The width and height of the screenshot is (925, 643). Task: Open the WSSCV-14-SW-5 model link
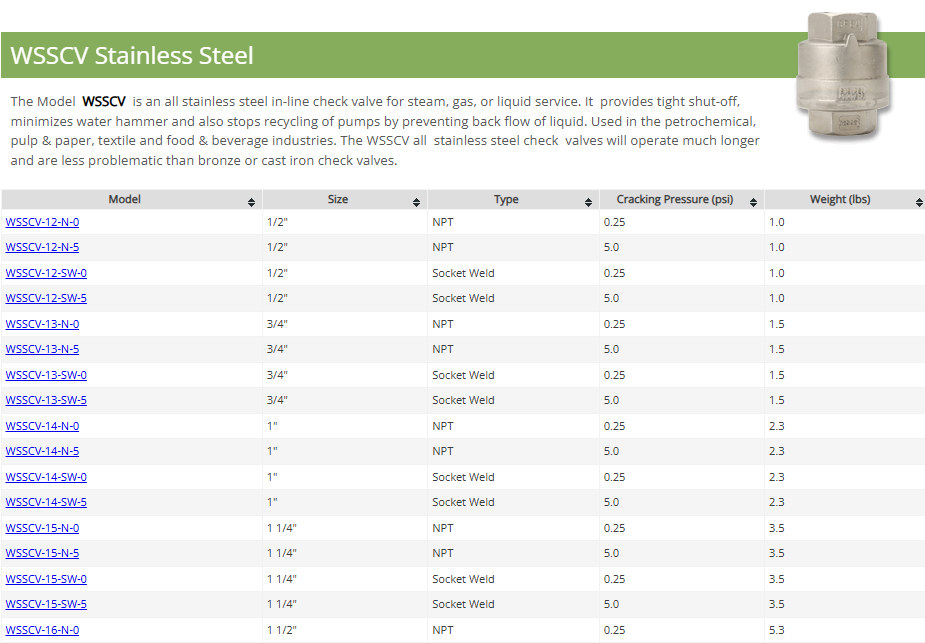tap(46, 502)
